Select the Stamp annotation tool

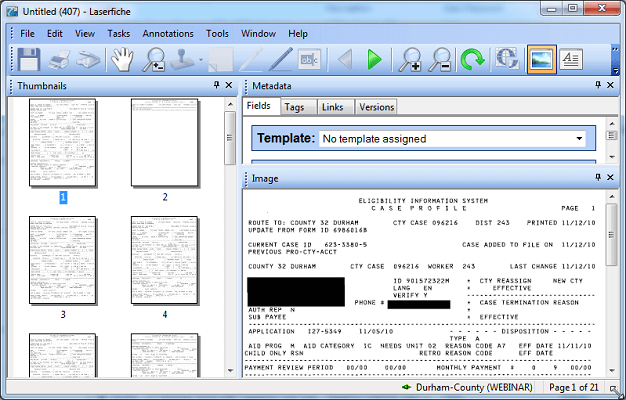pos(182,60)
